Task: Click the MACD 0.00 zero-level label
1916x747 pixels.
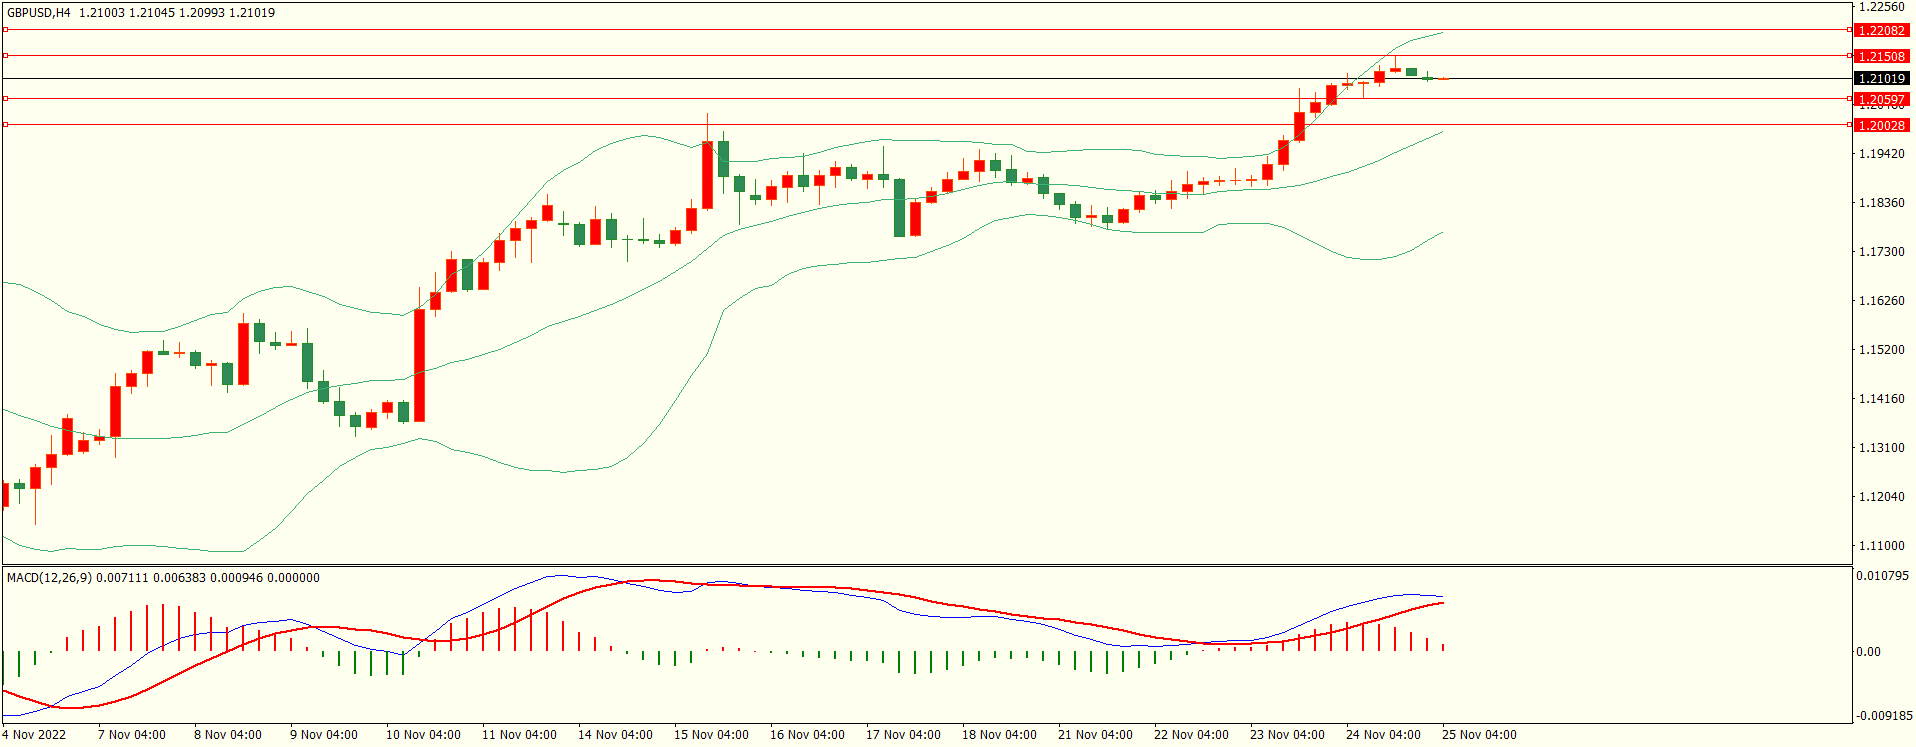Action: tap(1868, 652)
